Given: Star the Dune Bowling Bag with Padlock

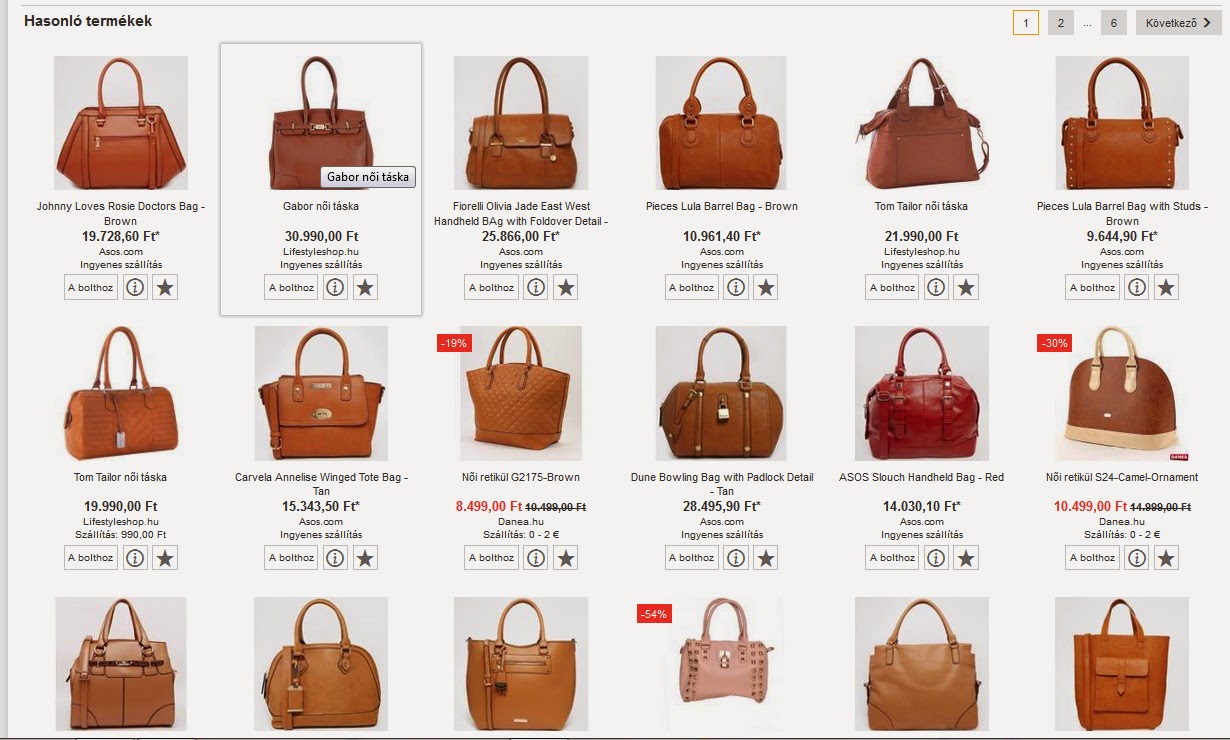Looking at the screenshot, I should point(766,558).
